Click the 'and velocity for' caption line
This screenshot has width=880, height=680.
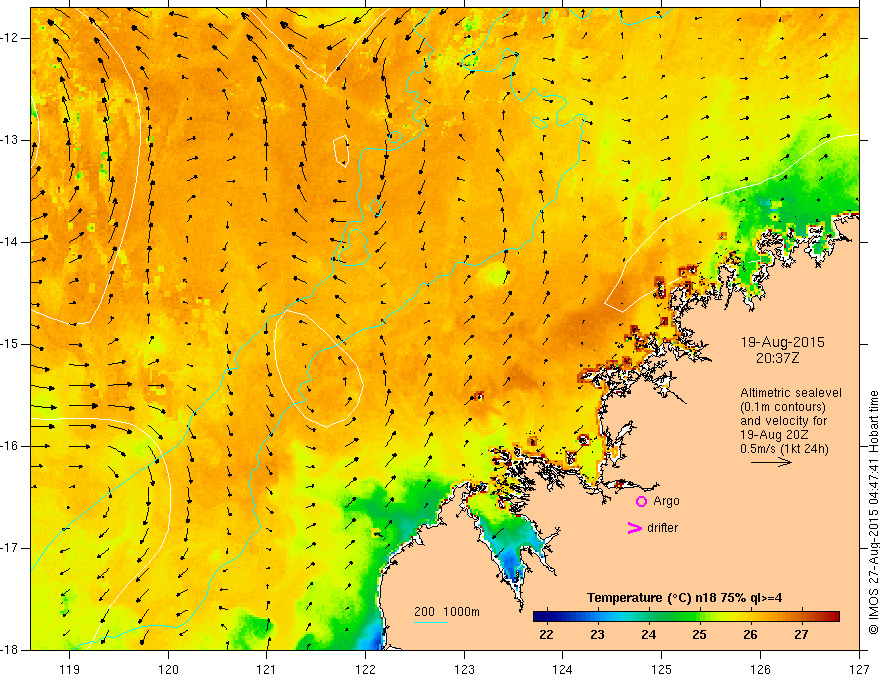point(783,421)
